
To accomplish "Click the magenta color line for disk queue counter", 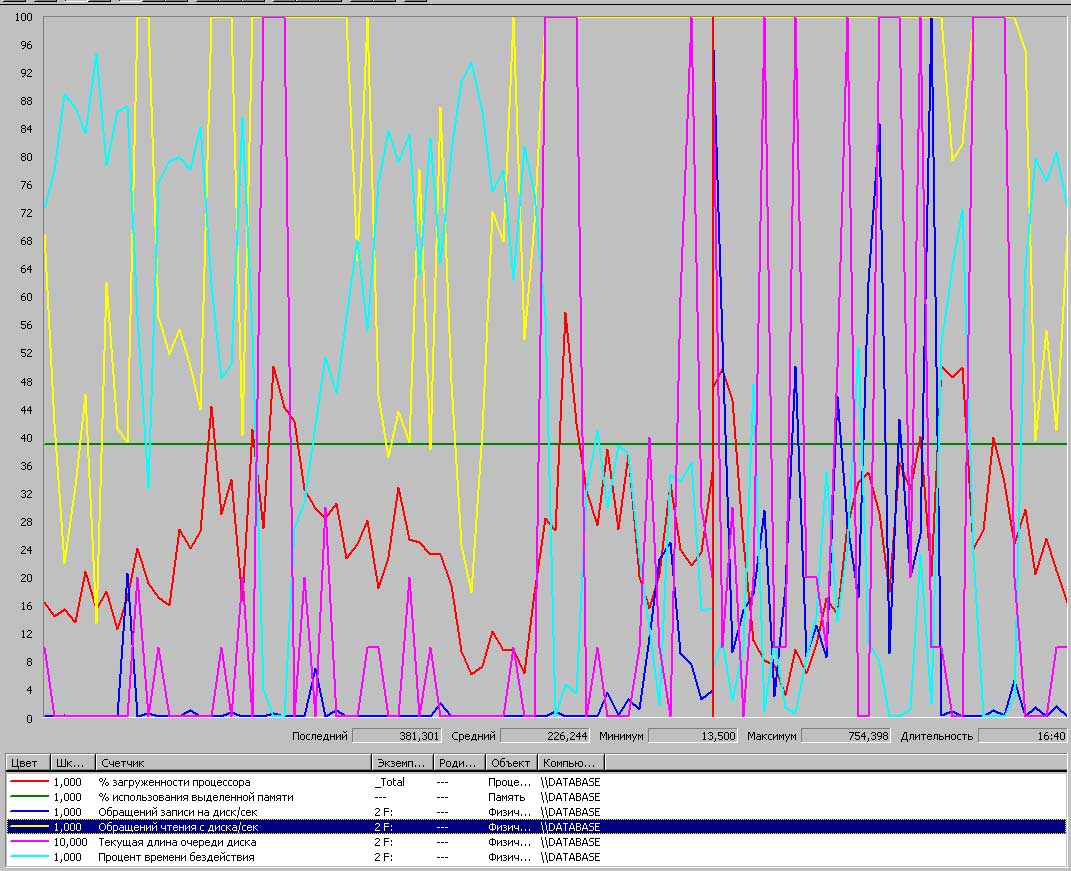I will click(x=28, y=842).
